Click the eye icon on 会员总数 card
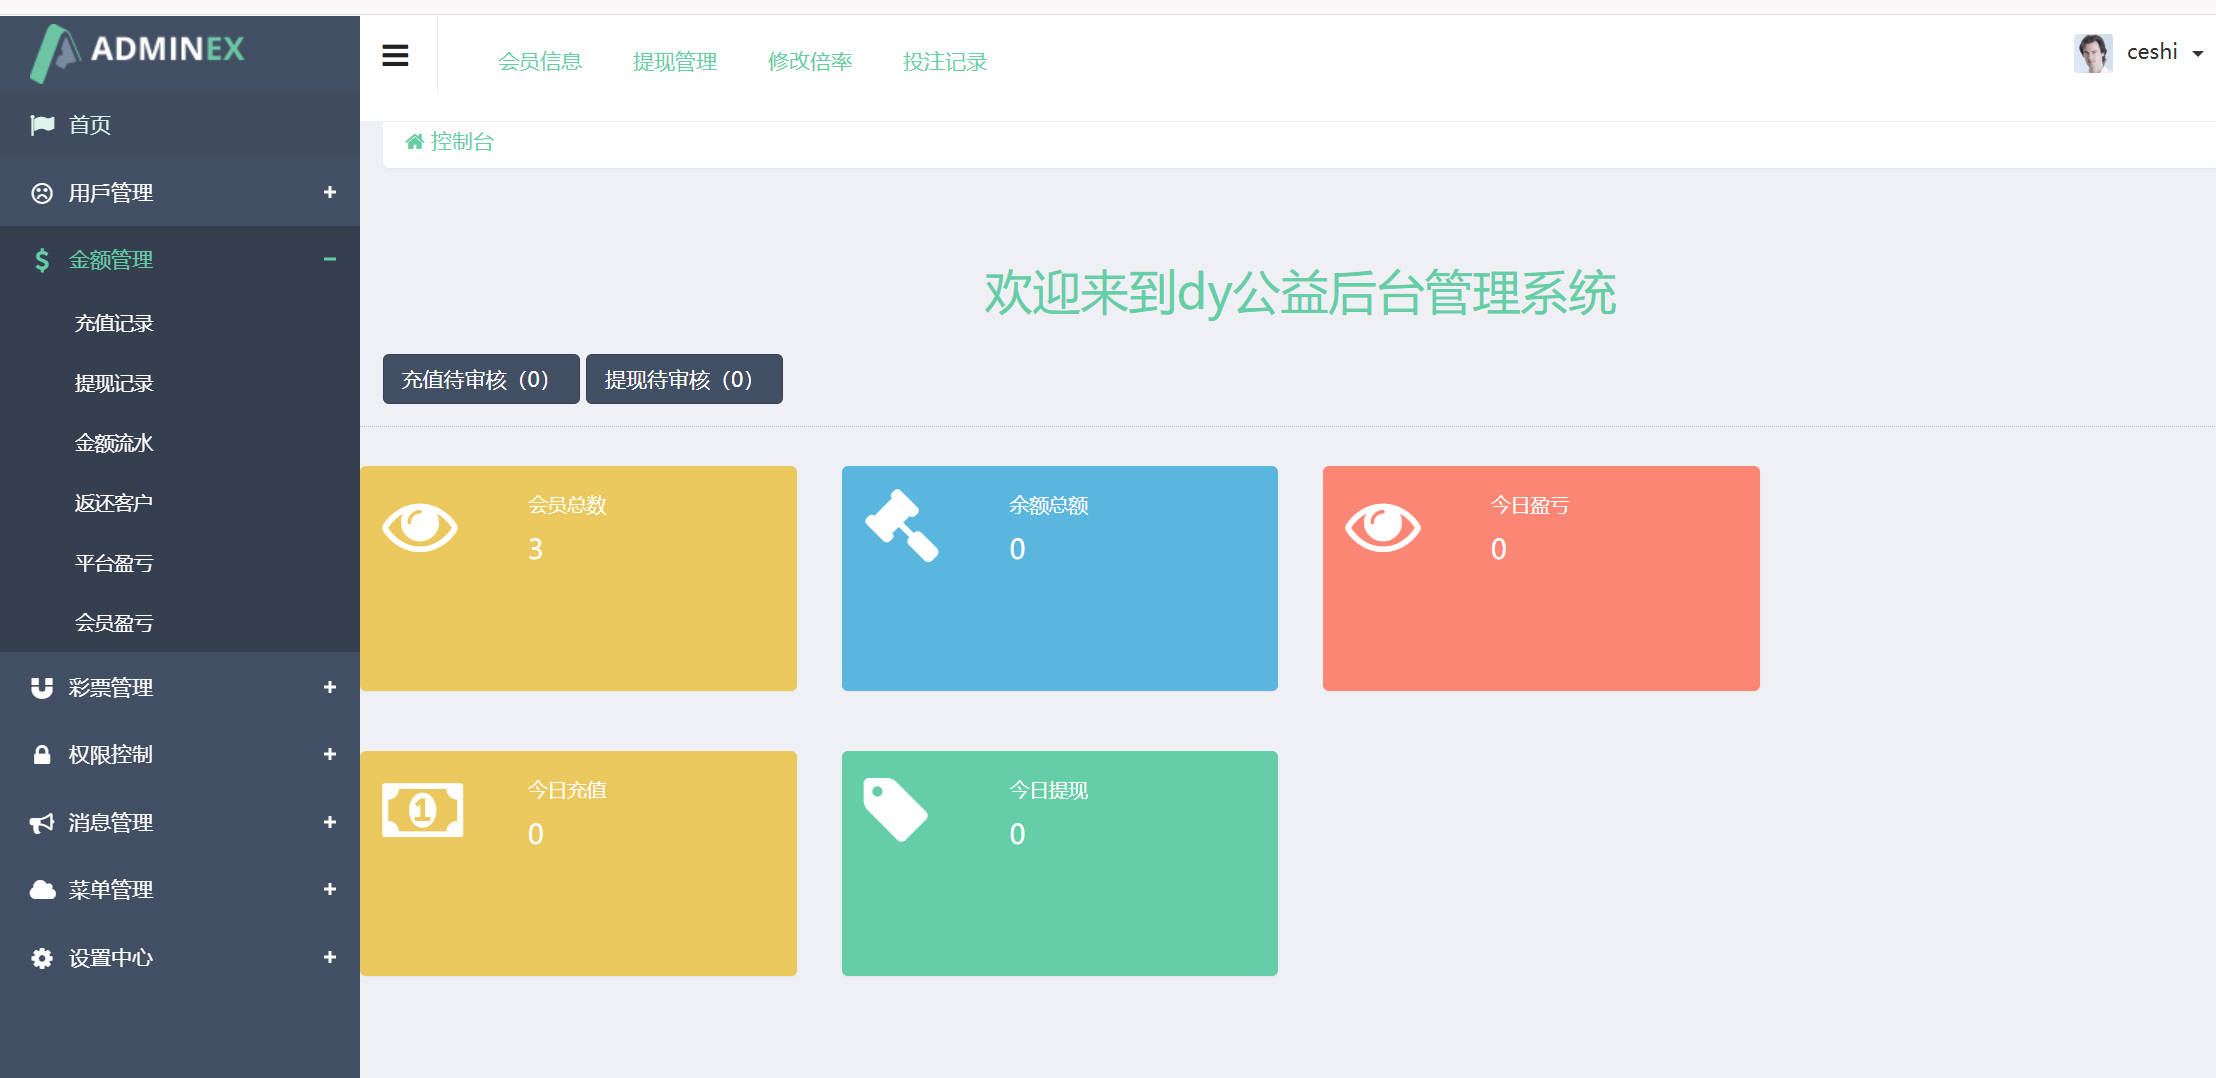 click(x=420, y=527)
